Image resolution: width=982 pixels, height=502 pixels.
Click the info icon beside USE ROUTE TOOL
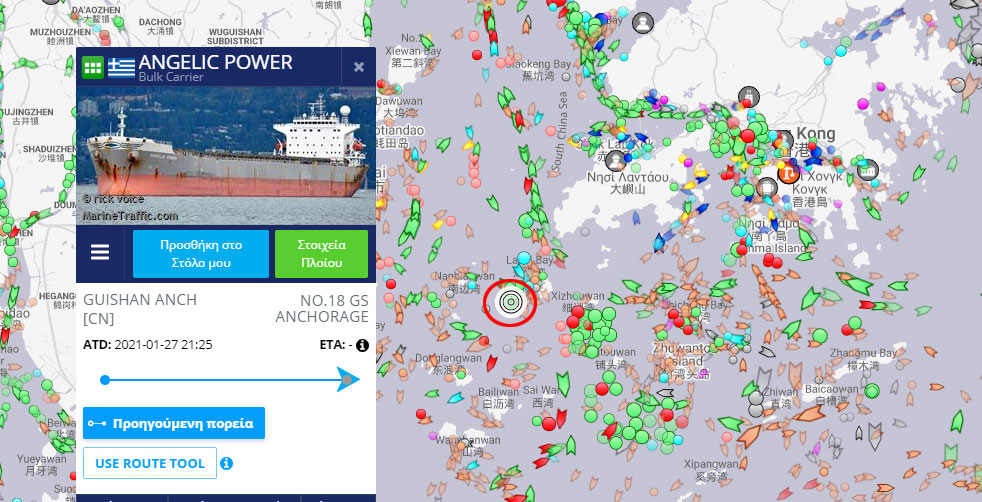pos(227,463)
